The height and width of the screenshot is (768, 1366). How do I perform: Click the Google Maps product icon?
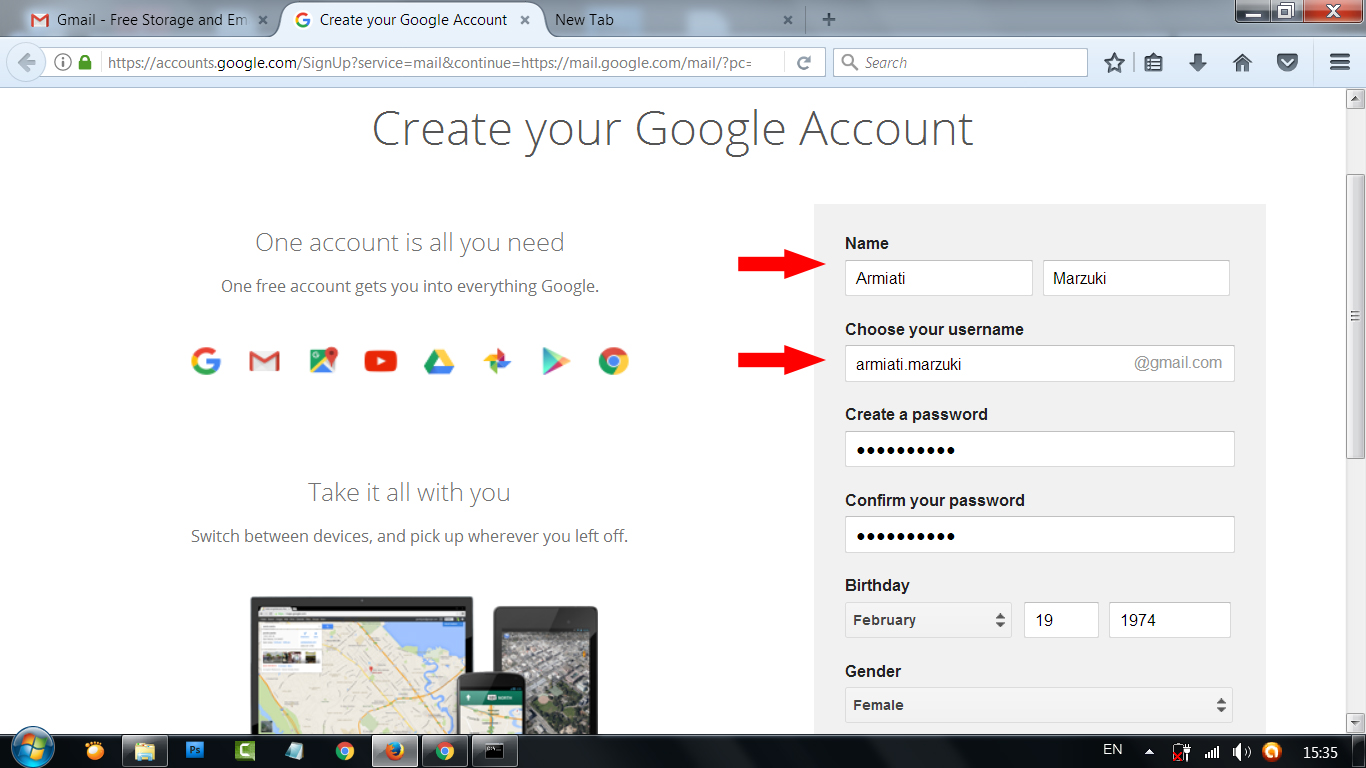(323, 361)
